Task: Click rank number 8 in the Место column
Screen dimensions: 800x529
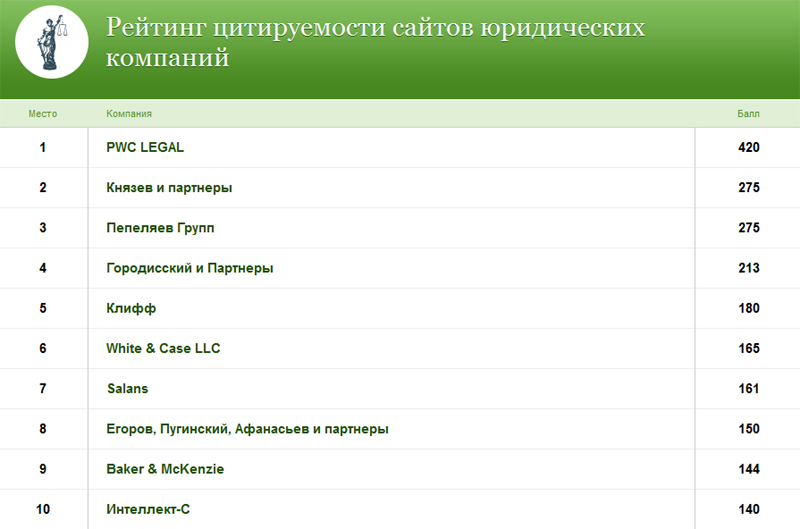Action: [x=43, y=429]
